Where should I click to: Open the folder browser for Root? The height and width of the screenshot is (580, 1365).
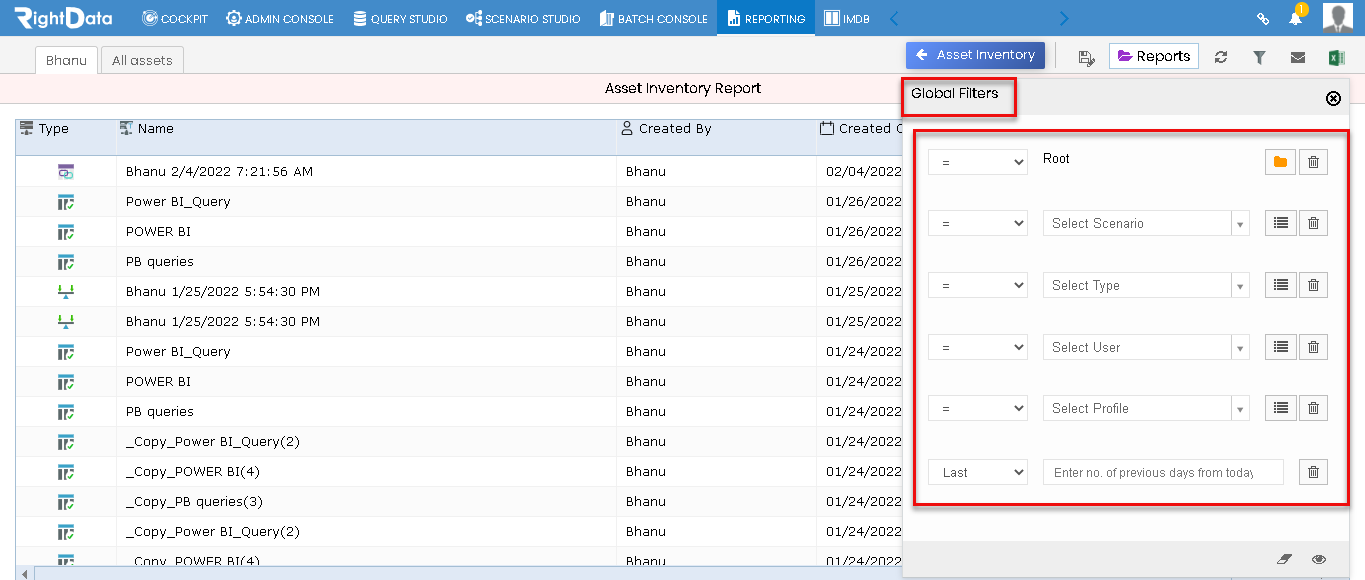point(1280,162)
